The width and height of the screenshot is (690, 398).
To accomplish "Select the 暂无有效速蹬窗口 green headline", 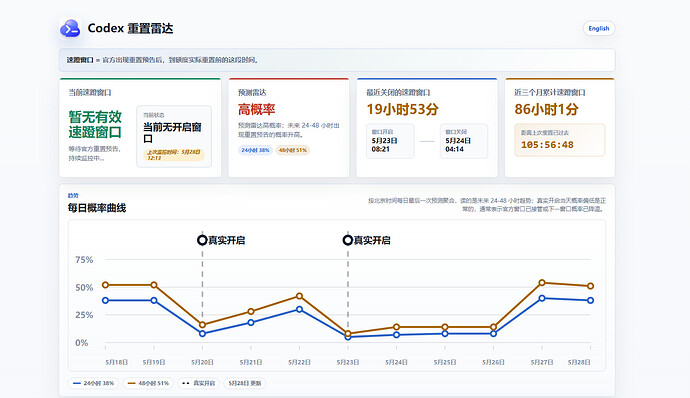I will 95,124.
